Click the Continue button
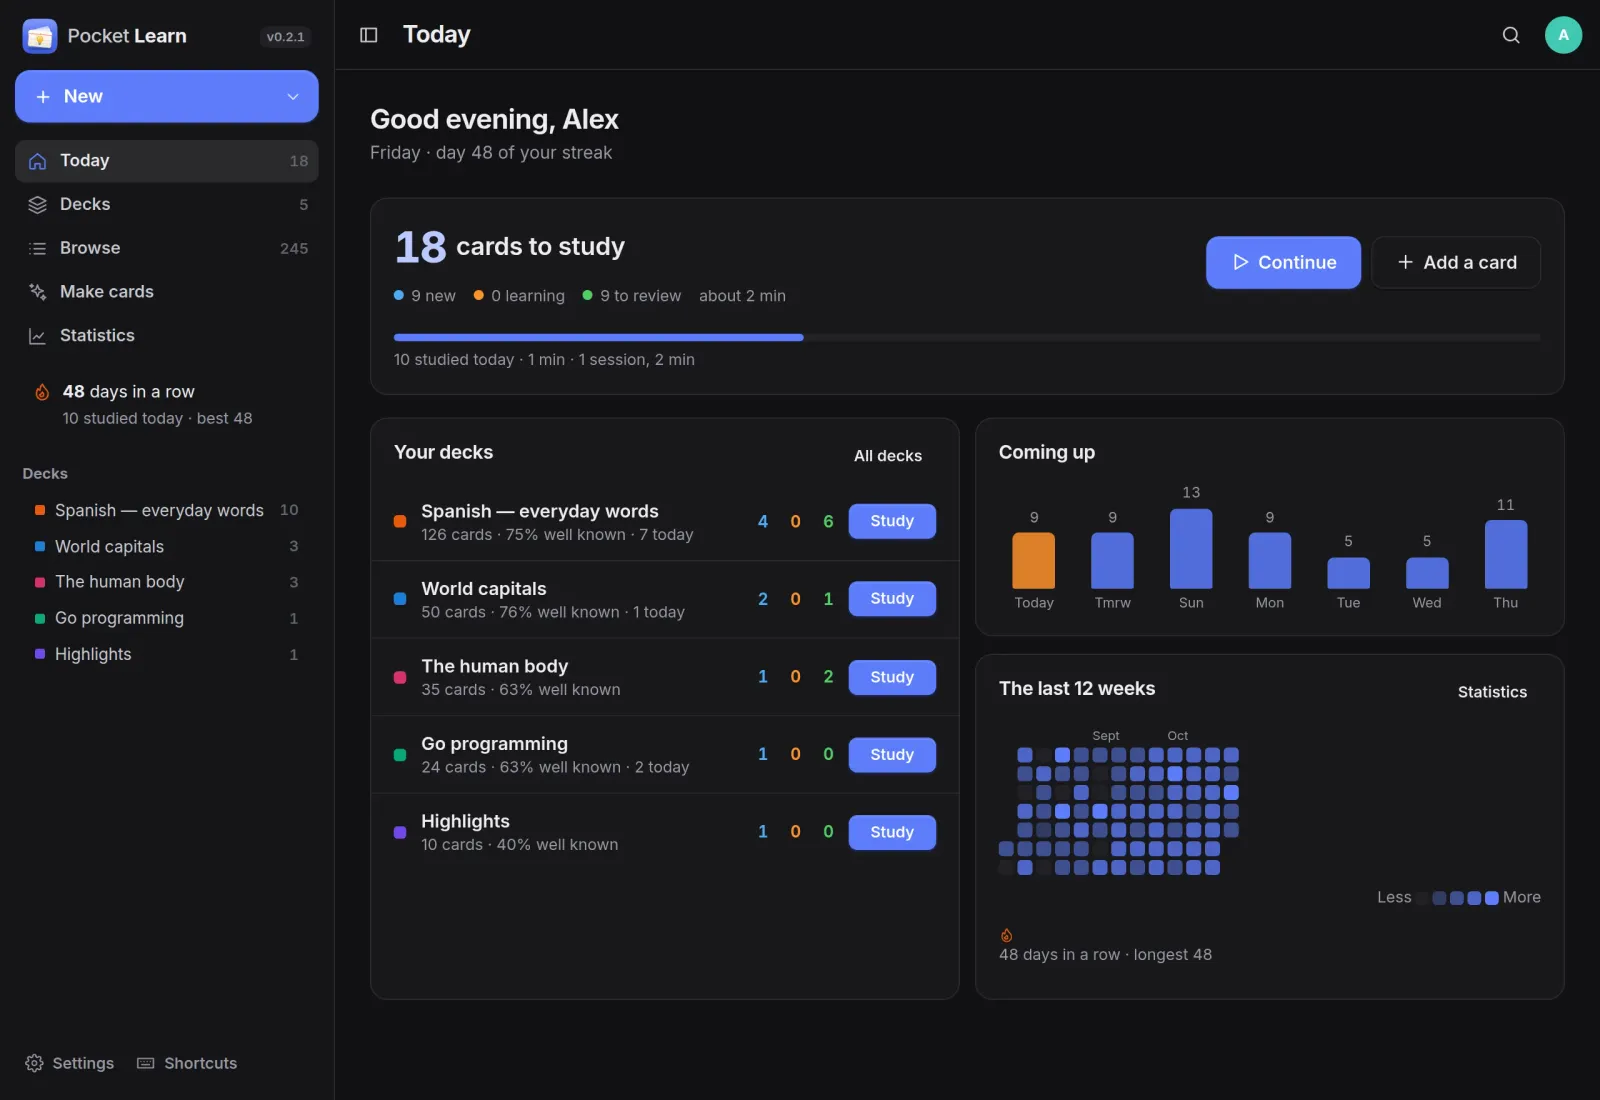1600x1100 pixels. click(1283, 262)
